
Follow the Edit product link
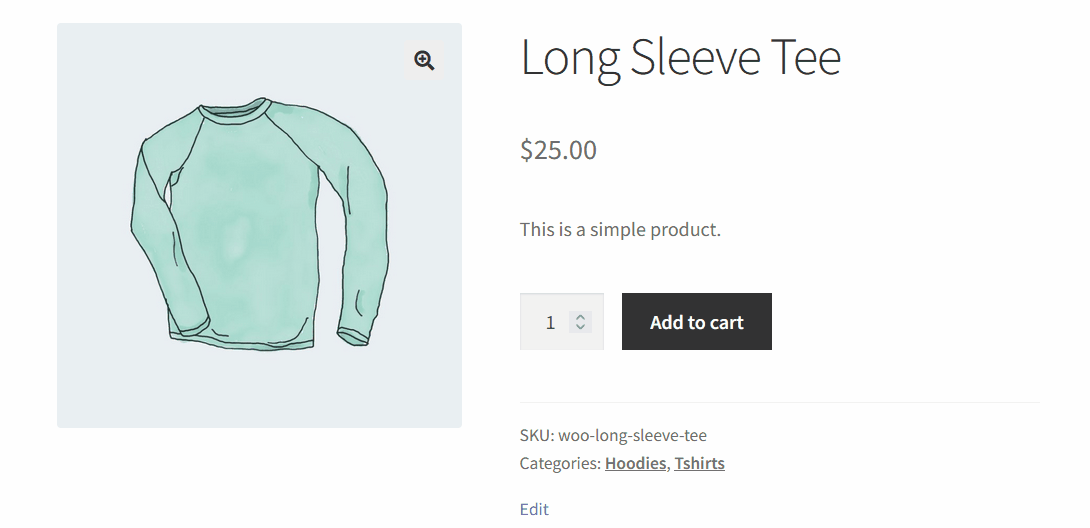coord(534,509)
